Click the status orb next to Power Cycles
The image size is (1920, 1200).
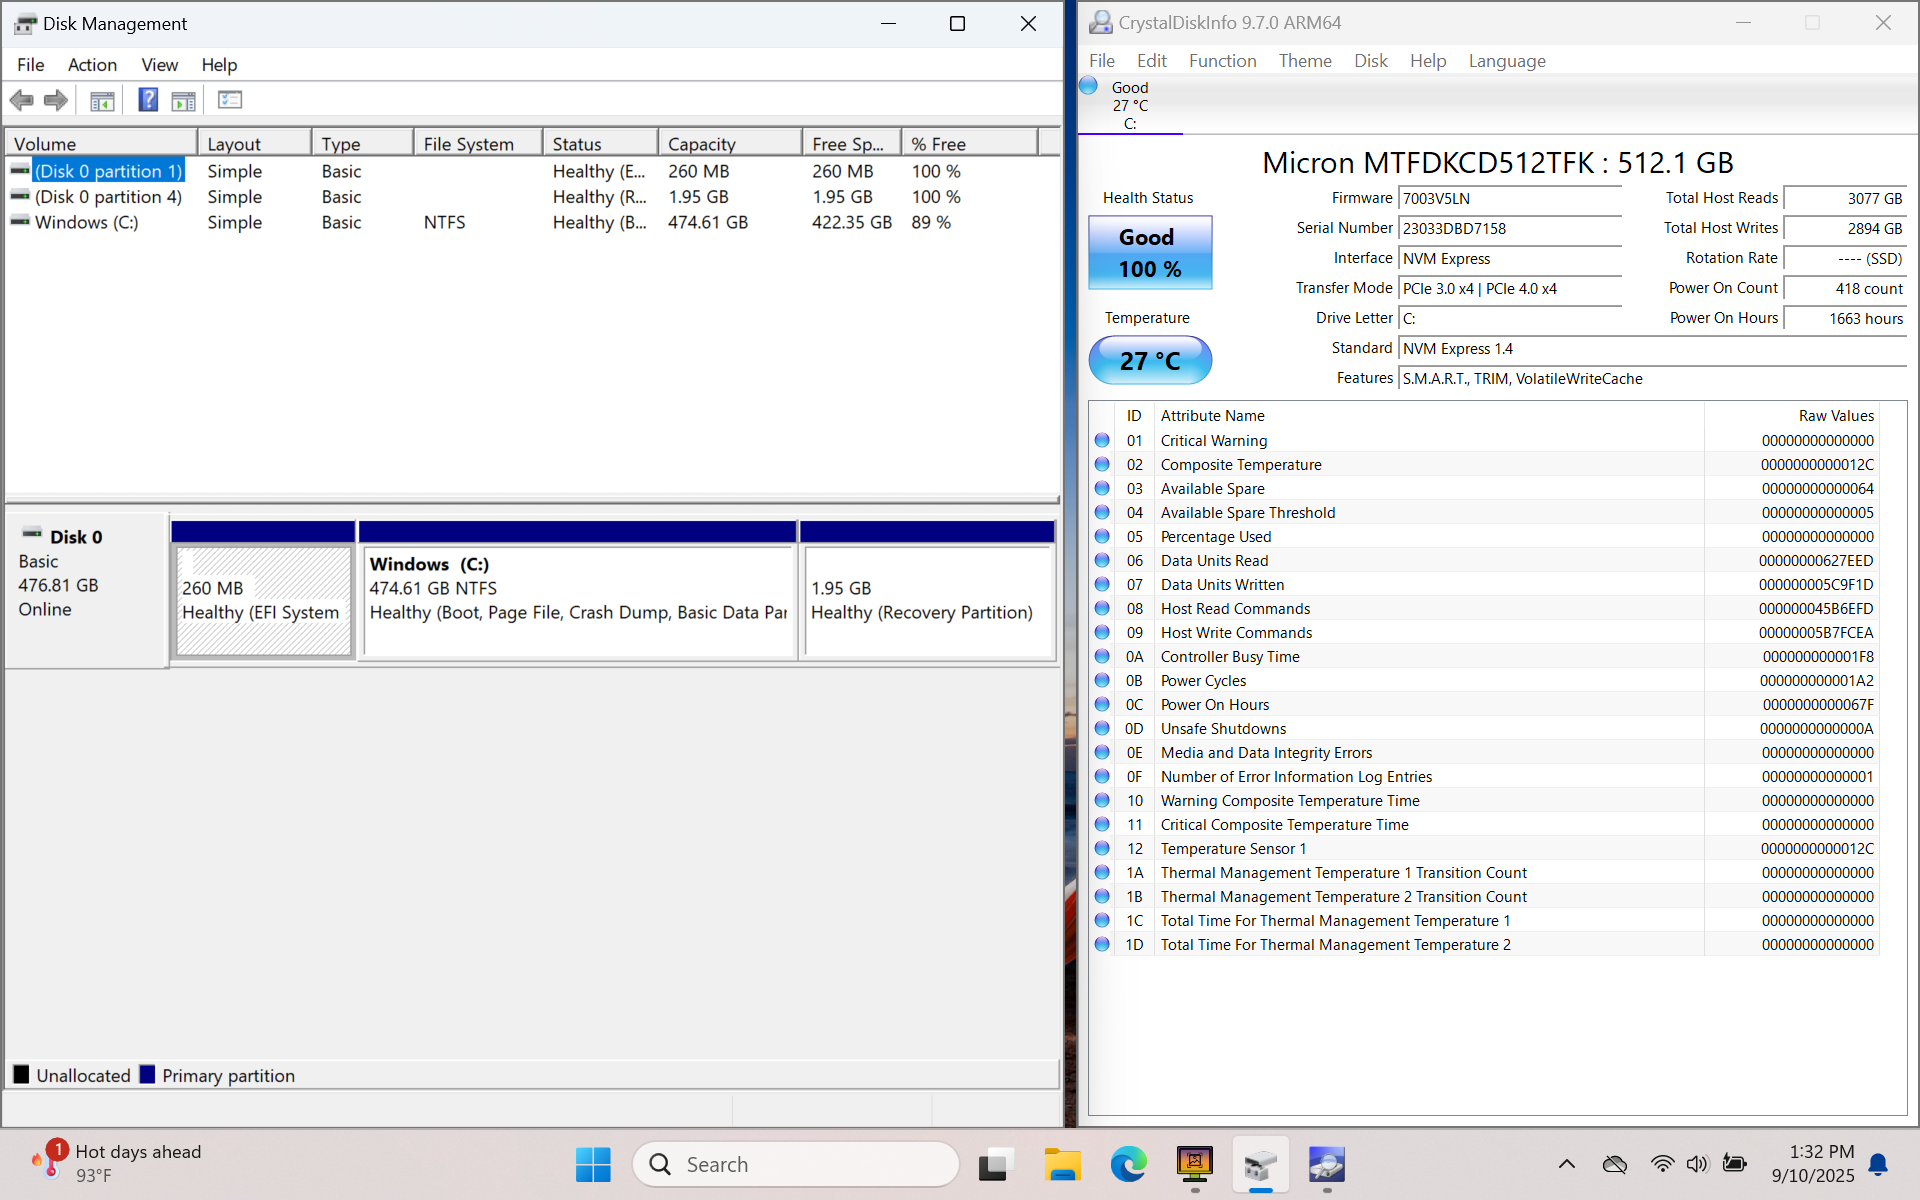coord(1102,680)
